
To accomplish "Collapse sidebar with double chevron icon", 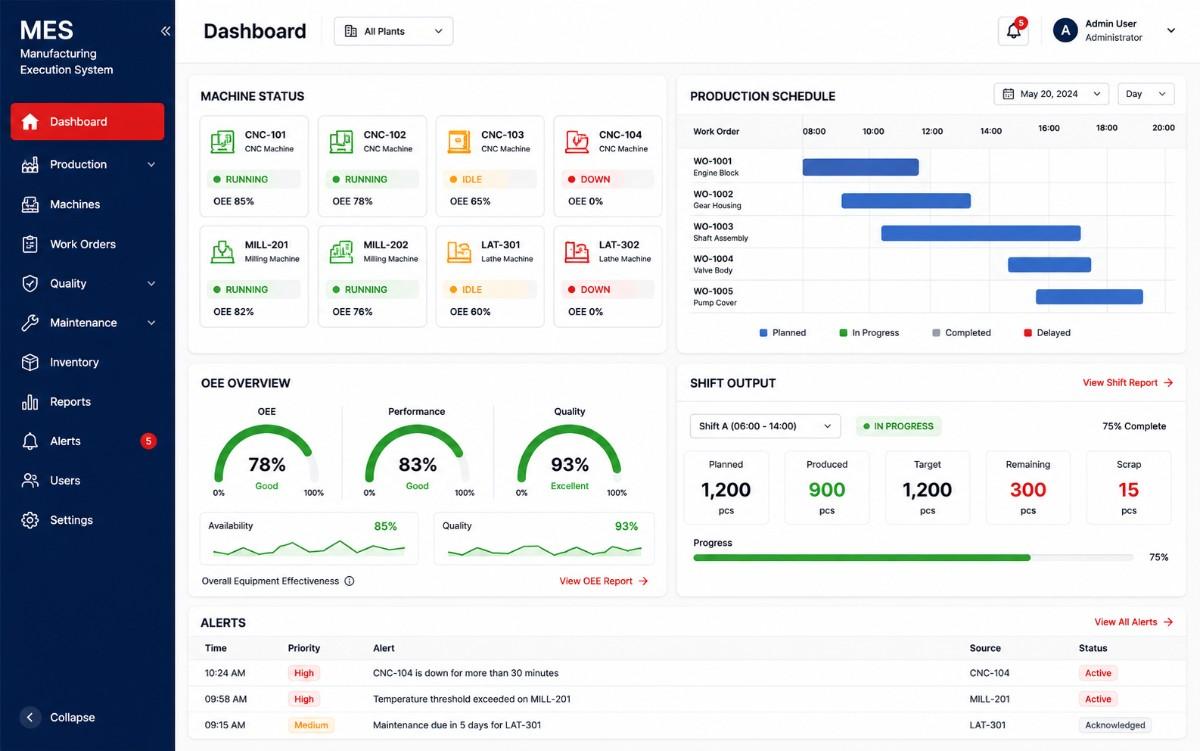I will pos(165,31).
